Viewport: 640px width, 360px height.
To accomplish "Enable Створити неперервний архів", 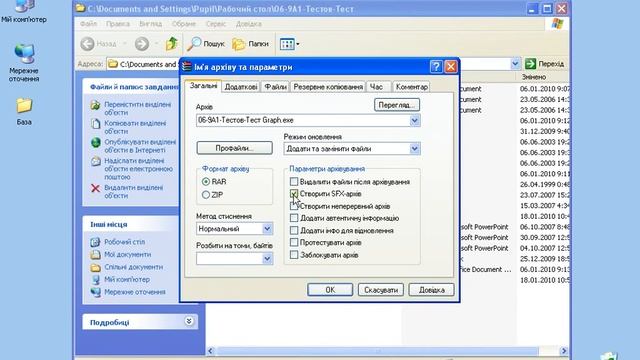I will (x=294, y=206).
